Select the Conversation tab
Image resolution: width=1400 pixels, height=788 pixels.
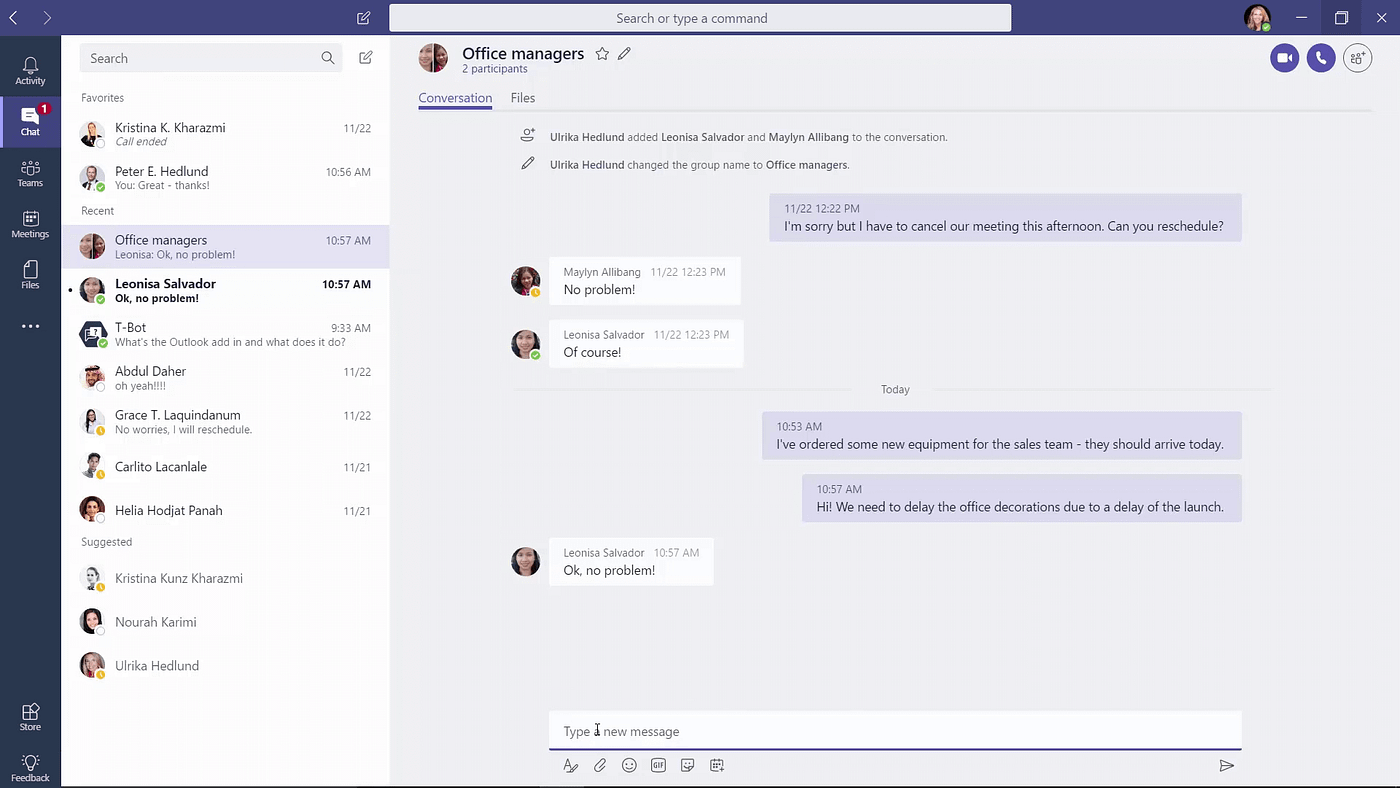pos(455,97)
